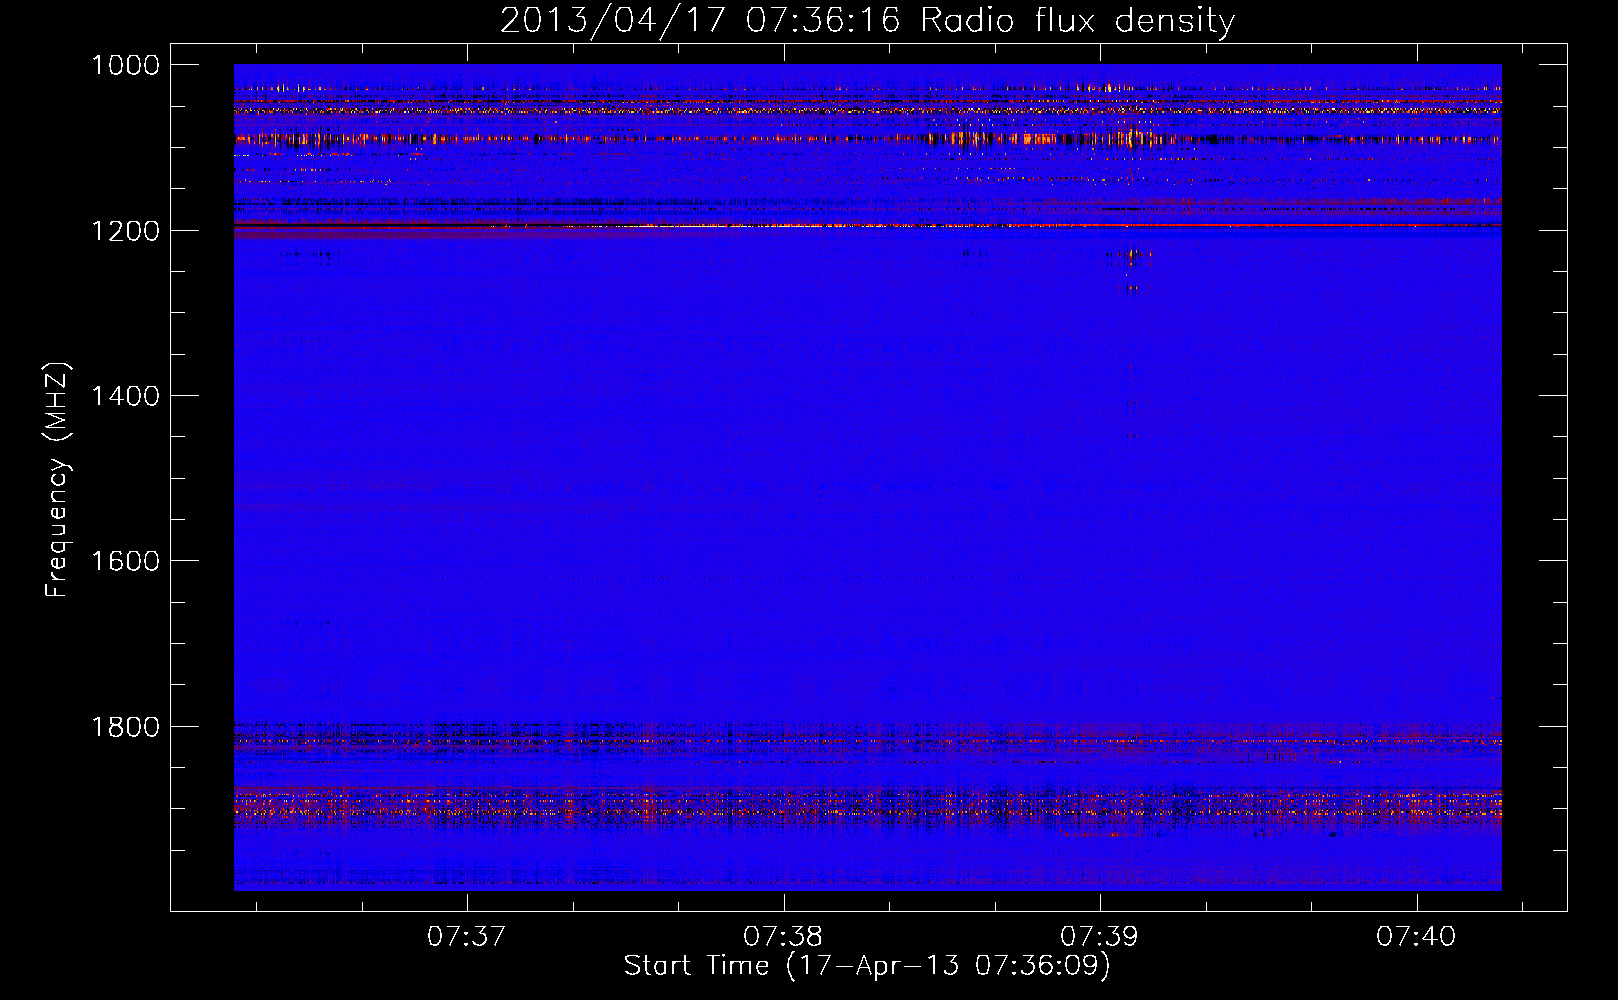Click the 1000 frequency tick label
This screenshot has height=1000, width=1618.
pyautogui.click(x=125, y=65)
